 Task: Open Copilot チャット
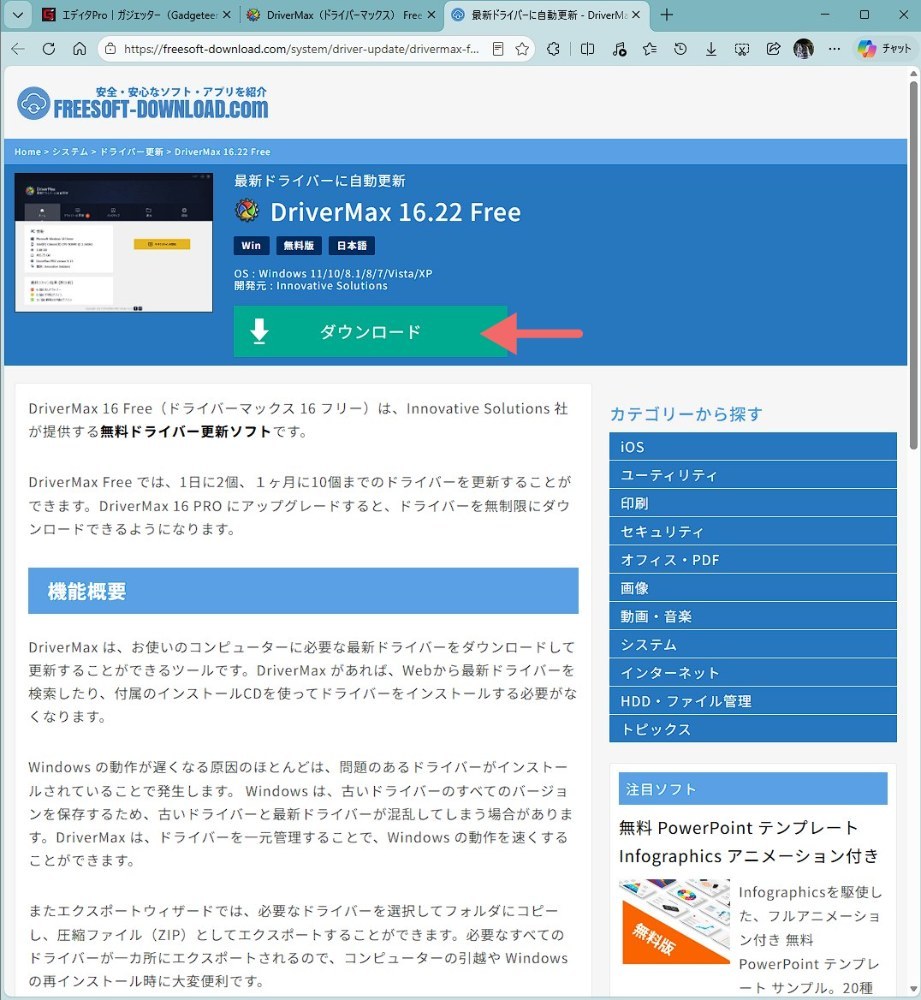(x=884, y=49)
